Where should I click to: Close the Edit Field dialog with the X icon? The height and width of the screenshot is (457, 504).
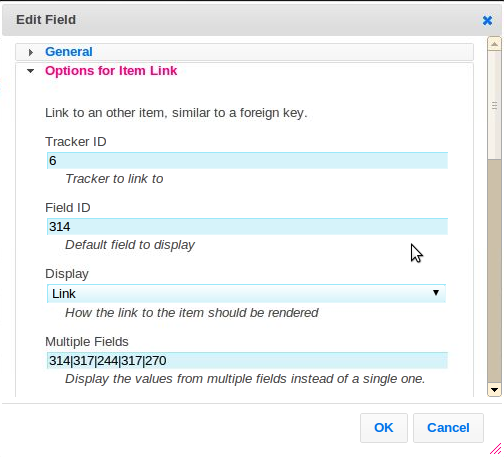[x=487, y=20]
